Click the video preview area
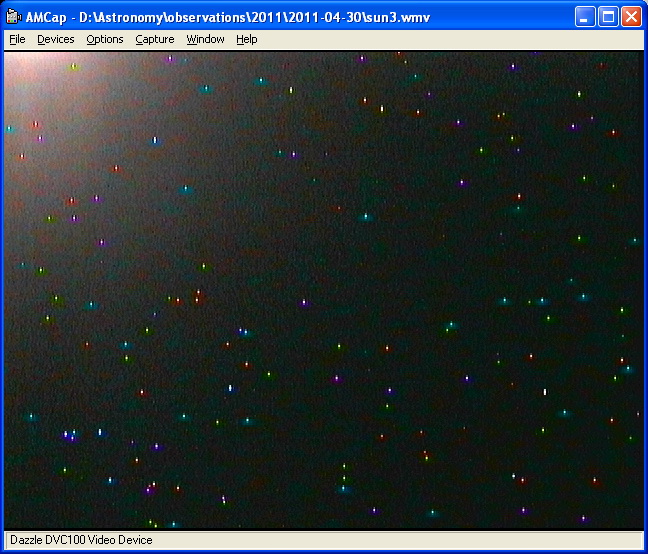Image resolution: width=648 pixels, height=554 pixels. click(x=324, y=290)
